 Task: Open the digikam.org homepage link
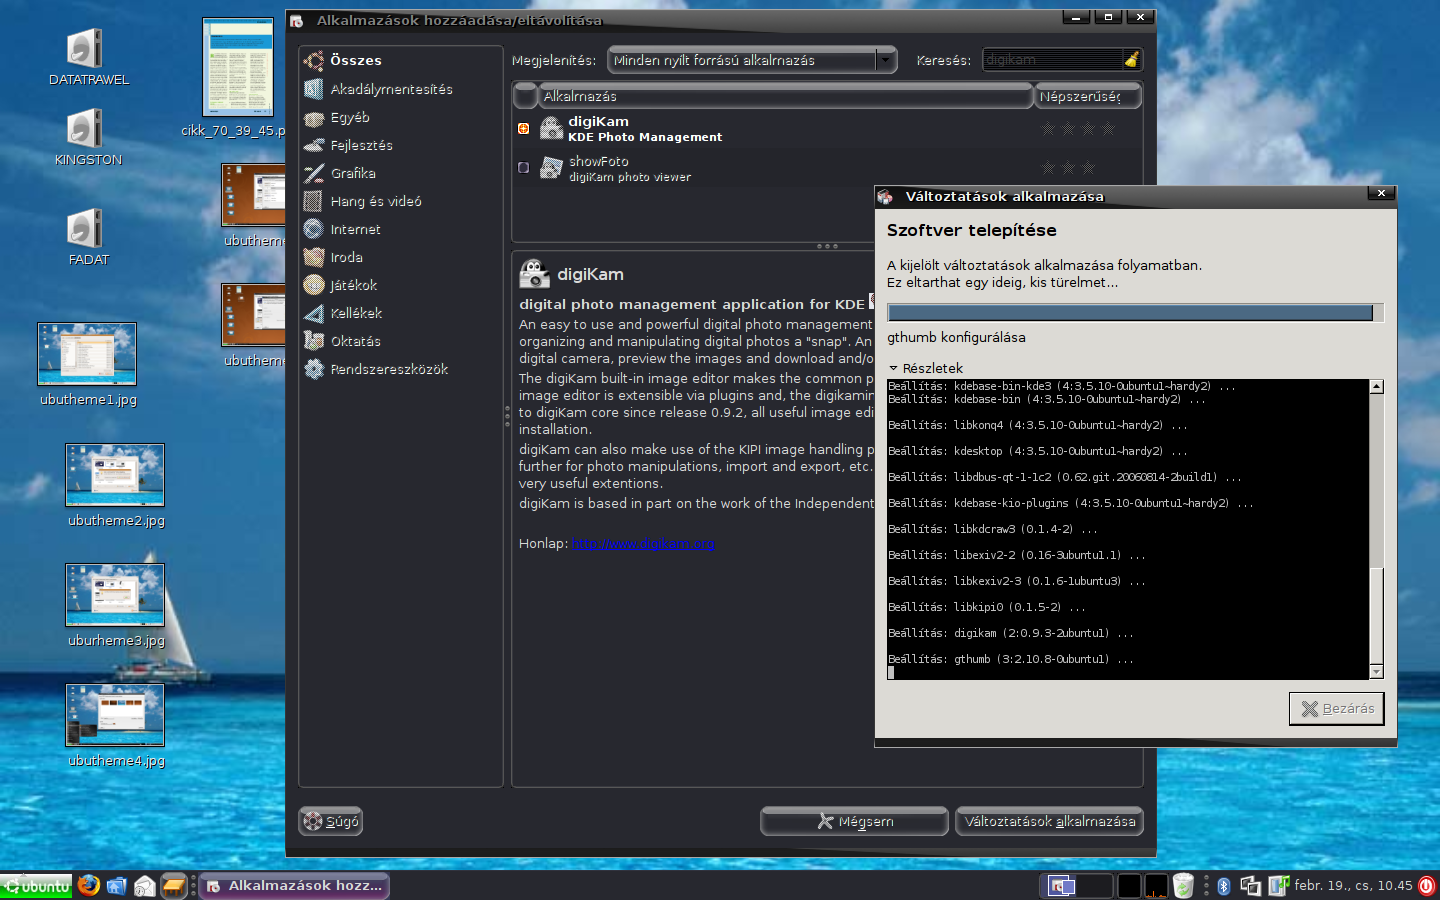643,543
